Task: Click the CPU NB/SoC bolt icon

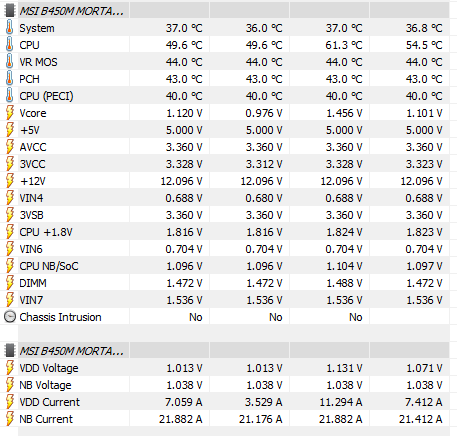Action: coord(10,266)
